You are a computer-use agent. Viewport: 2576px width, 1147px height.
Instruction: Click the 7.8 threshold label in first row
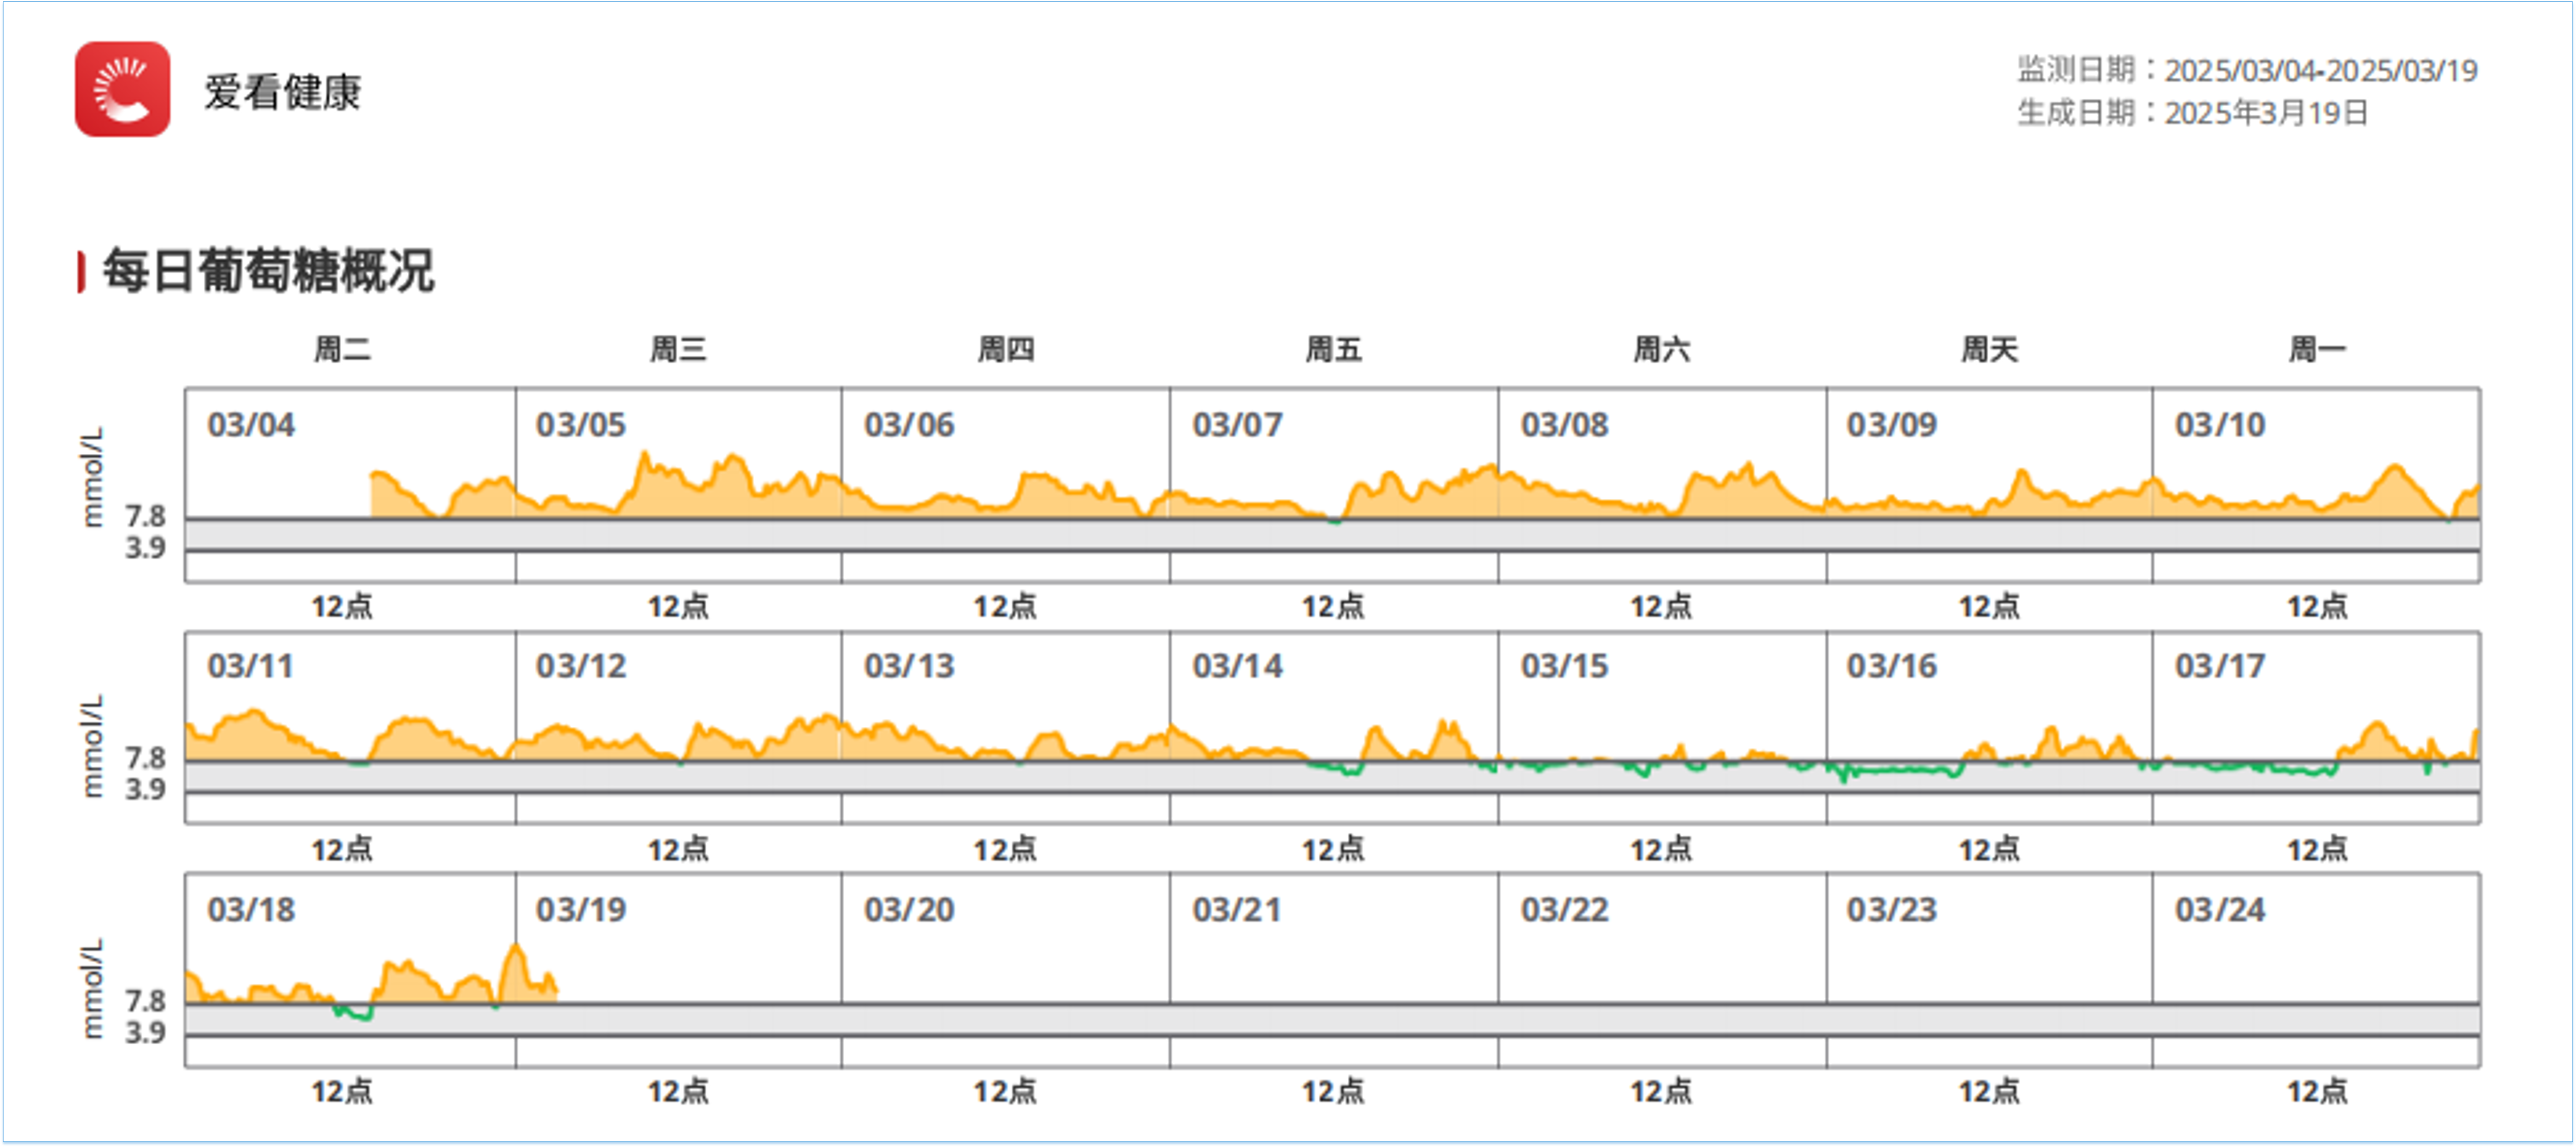point(145,516)
